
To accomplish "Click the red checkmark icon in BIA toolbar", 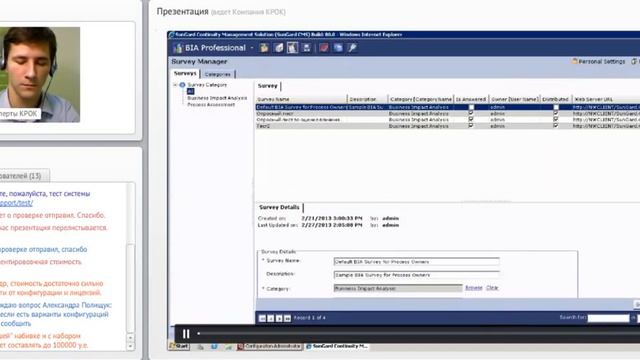I will click(324, 48).
